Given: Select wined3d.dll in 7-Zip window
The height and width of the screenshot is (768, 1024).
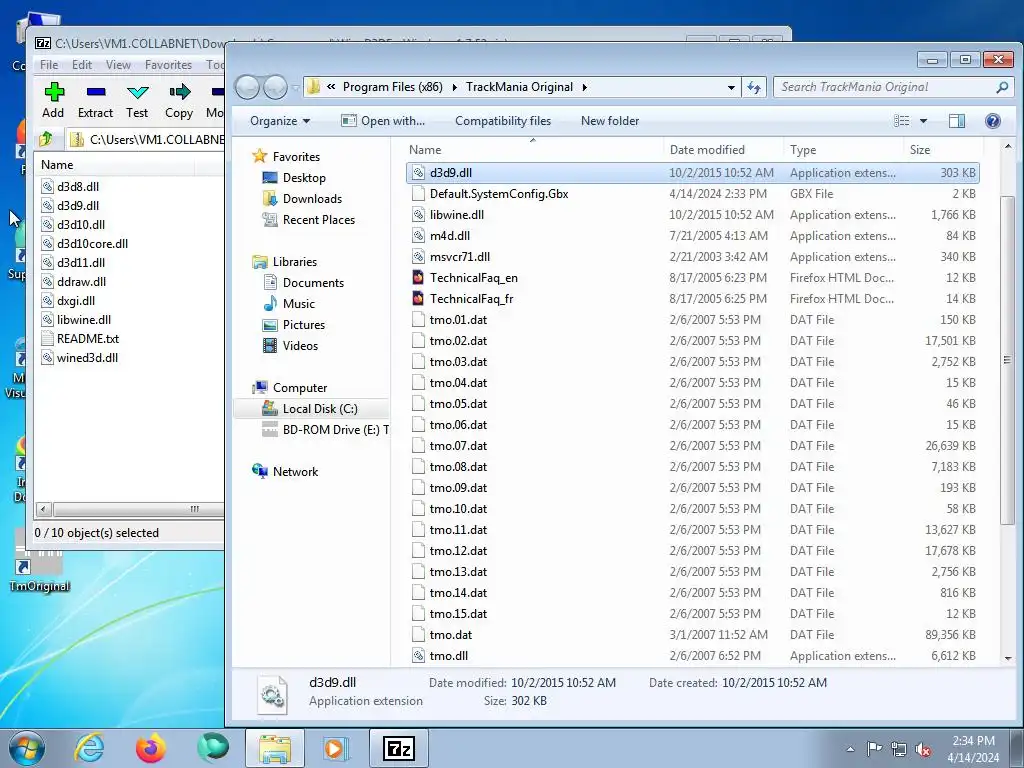Looking at the screenshot, I should (87, 358).
